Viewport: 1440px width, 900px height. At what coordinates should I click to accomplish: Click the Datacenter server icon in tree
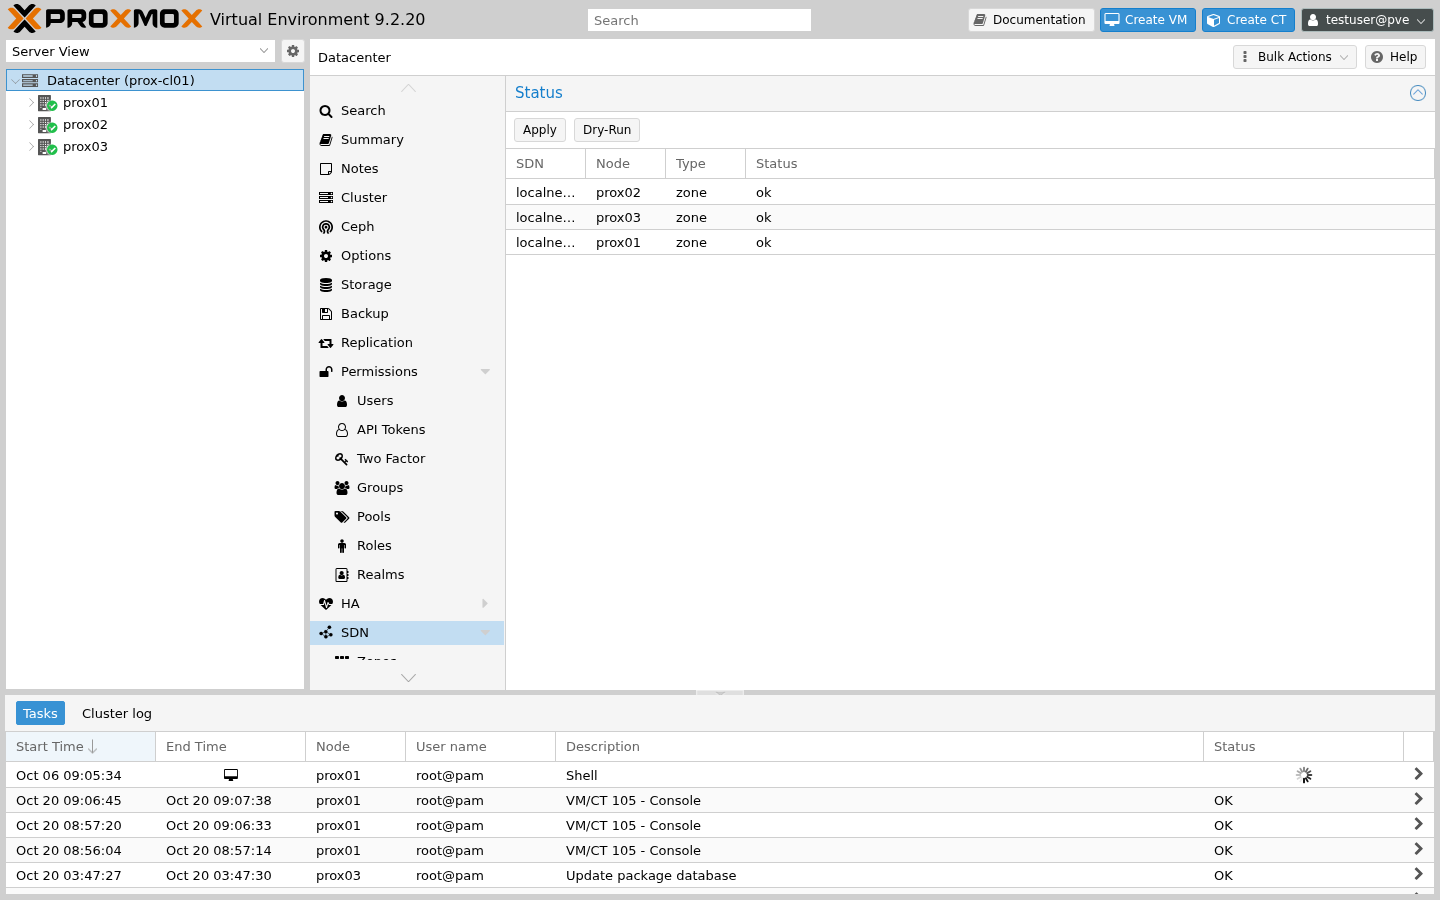coord(30,80)
